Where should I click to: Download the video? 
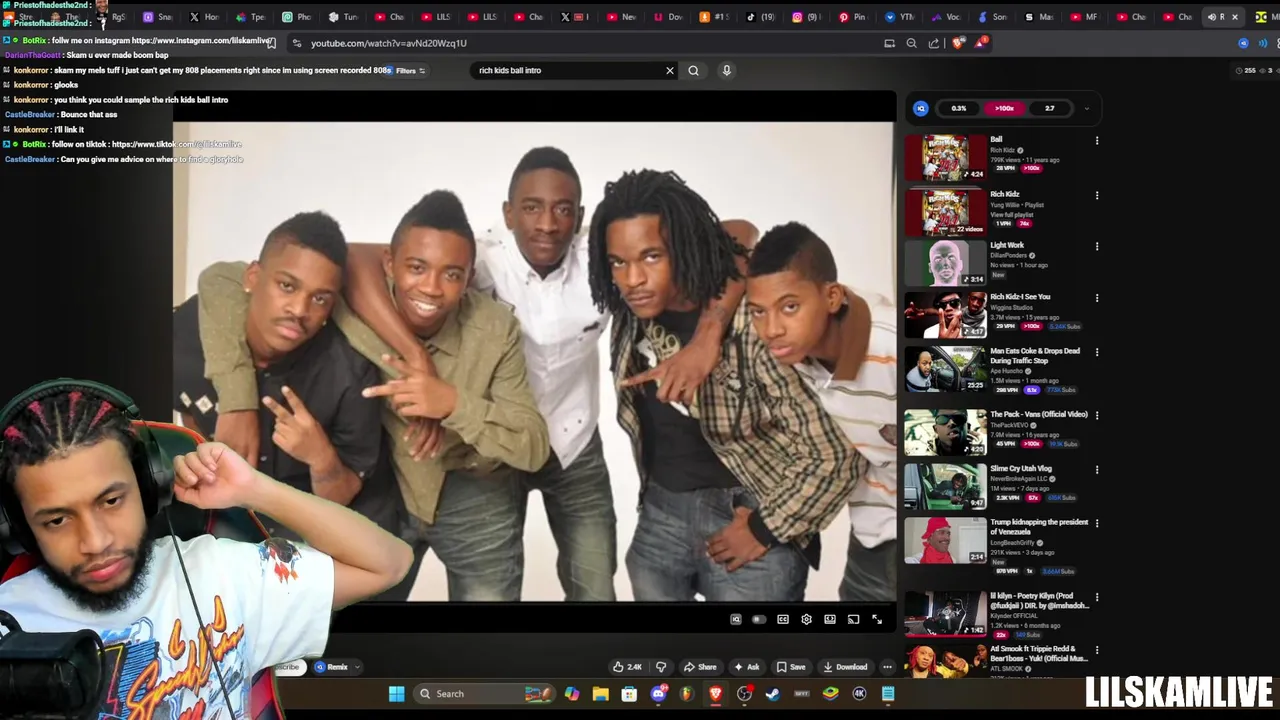tap(845, 667)
